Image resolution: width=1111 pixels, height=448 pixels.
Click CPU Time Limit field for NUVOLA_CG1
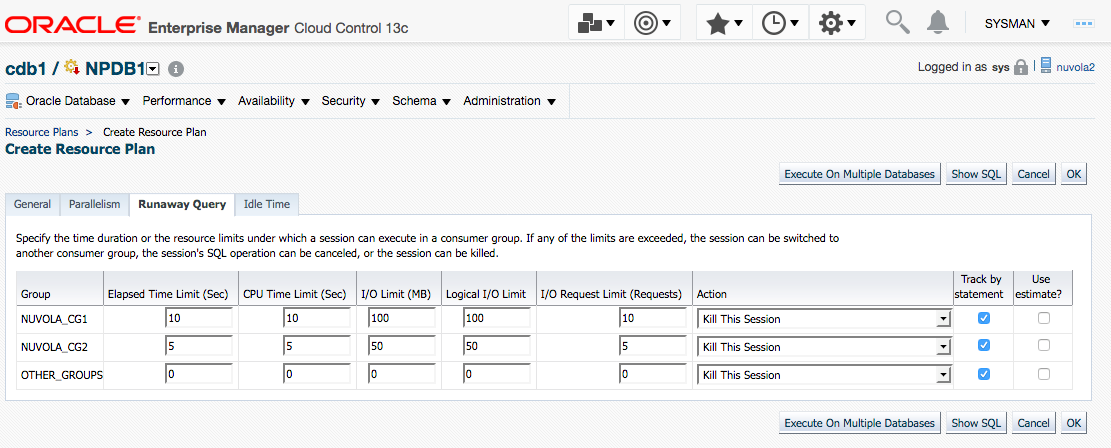coord(317,319)
